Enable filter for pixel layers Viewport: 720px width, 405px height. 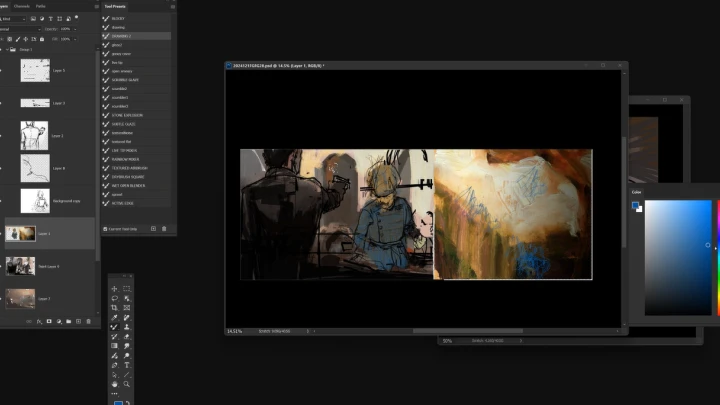[x=33, y=19]
